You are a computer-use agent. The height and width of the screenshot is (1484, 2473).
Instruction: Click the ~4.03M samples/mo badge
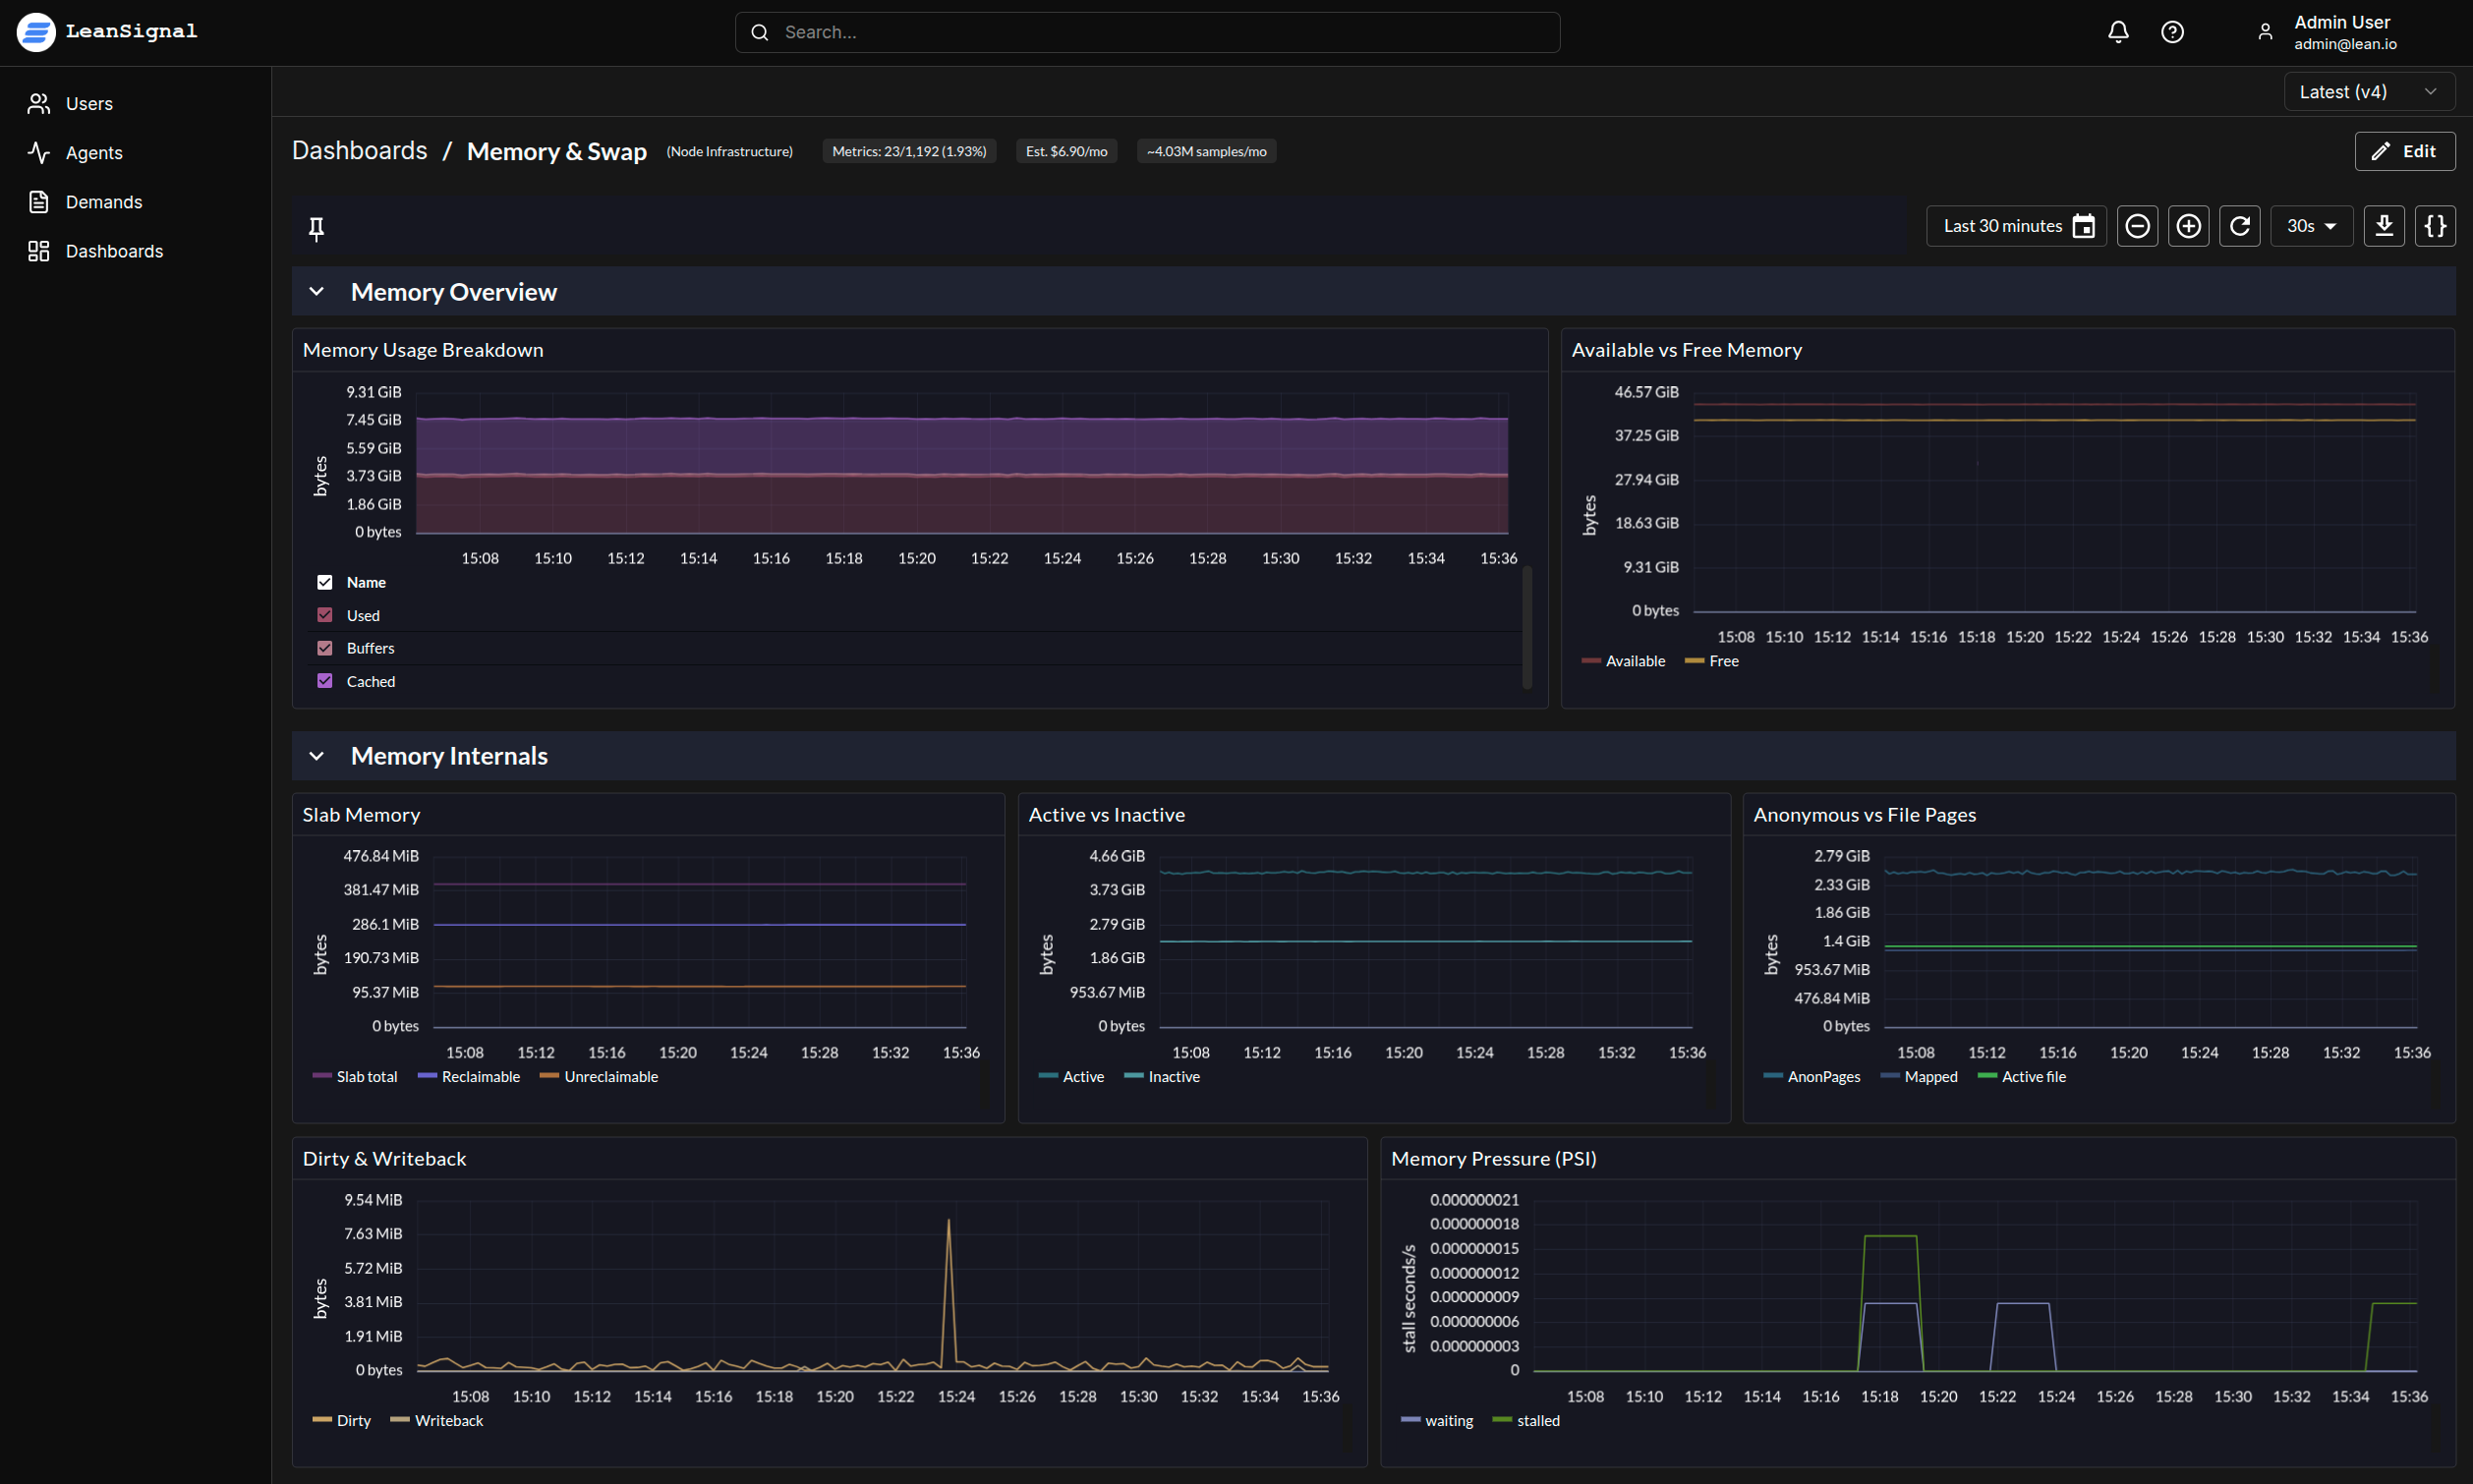1206,151
